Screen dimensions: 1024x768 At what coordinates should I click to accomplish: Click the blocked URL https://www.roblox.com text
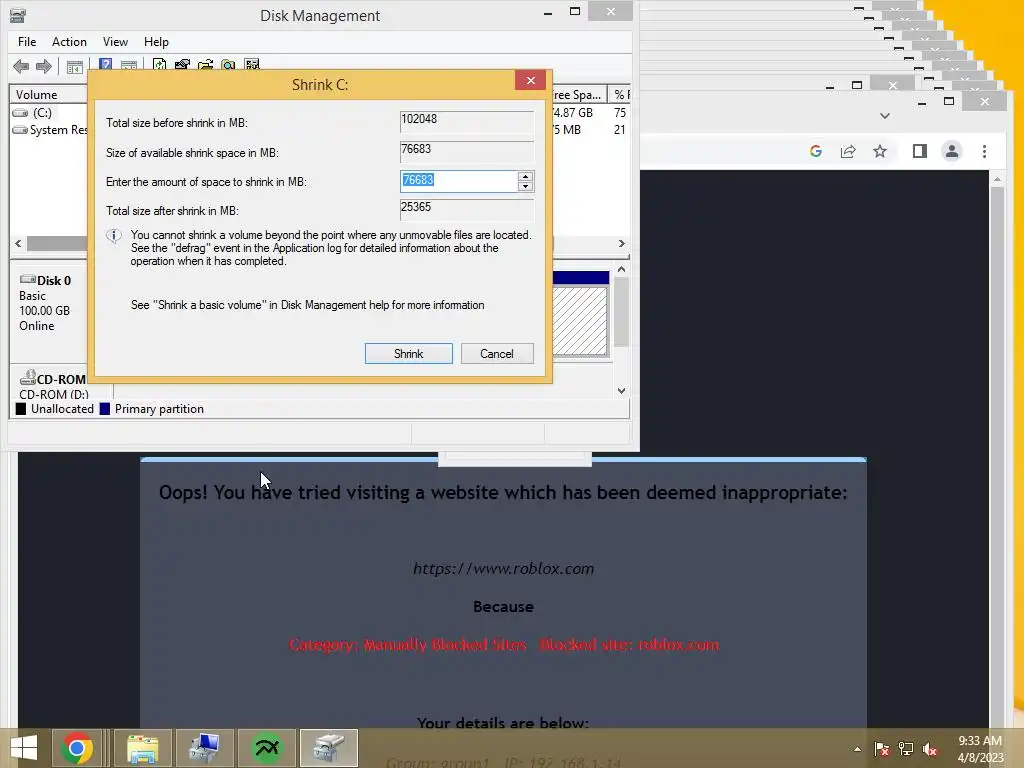[x=504, y=569]
